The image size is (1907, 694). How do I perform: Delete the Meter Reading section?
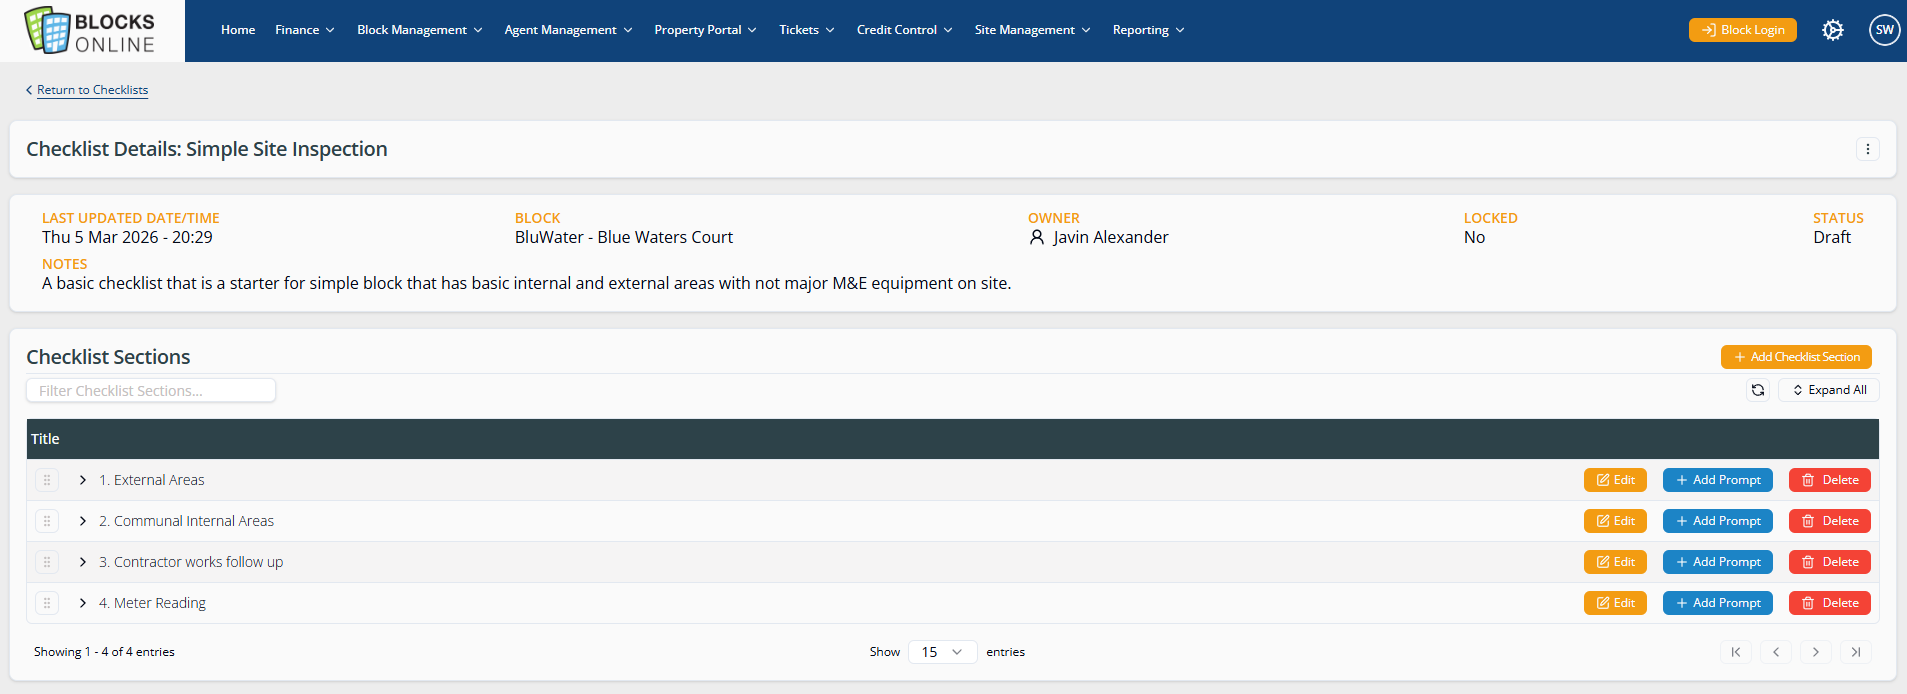point(1829,603)
